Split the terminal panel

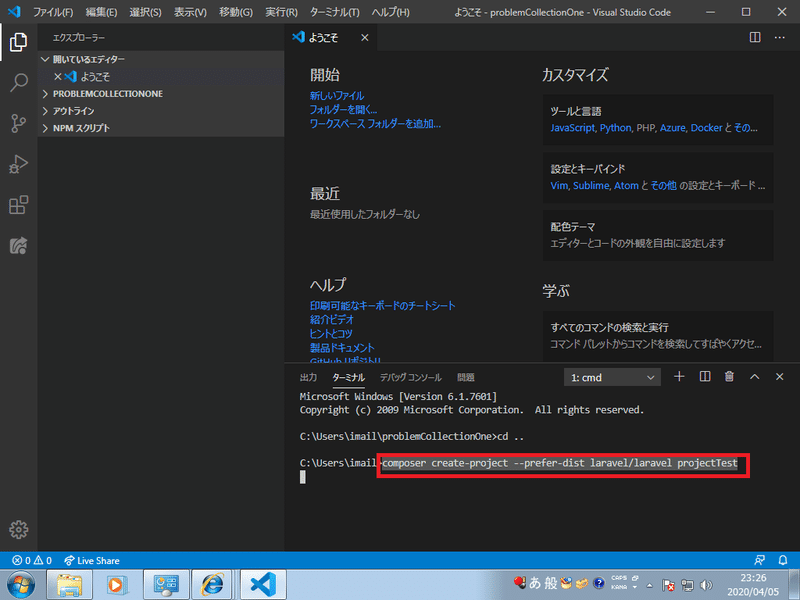click(x=705, y=377)
